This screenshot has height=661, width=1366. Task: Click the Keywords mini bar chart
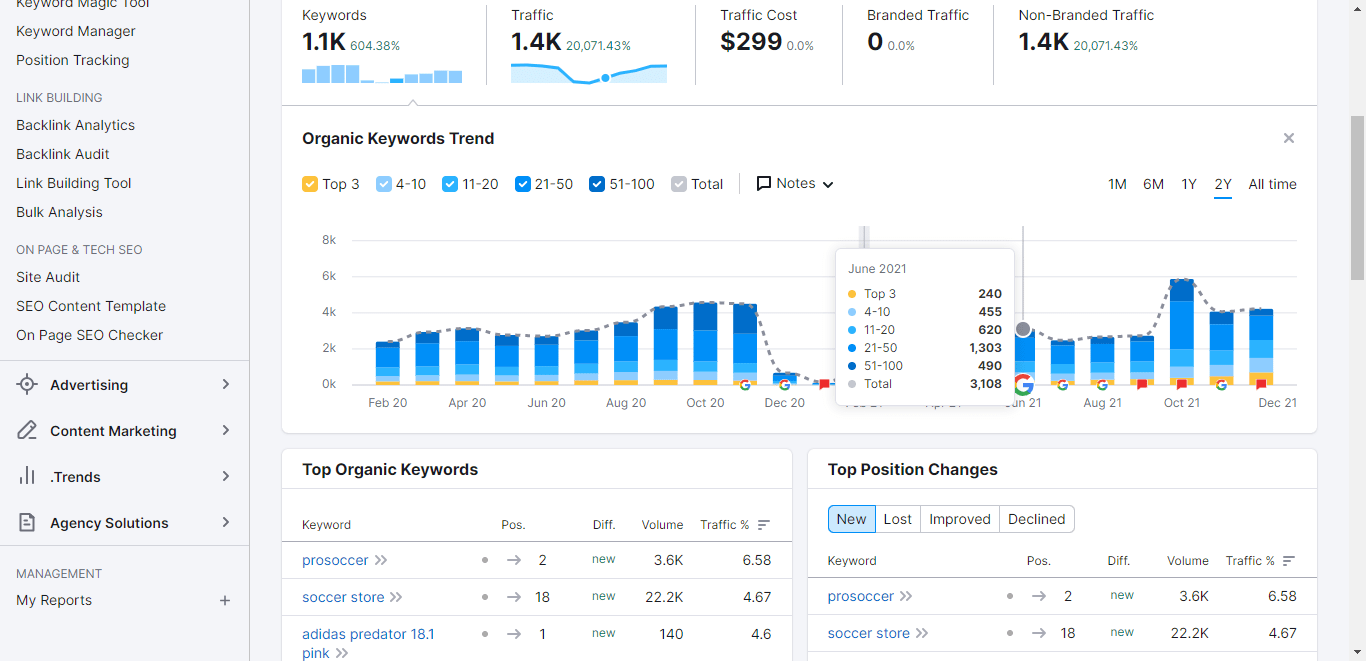pyautogui.click(x=382, y=74)
